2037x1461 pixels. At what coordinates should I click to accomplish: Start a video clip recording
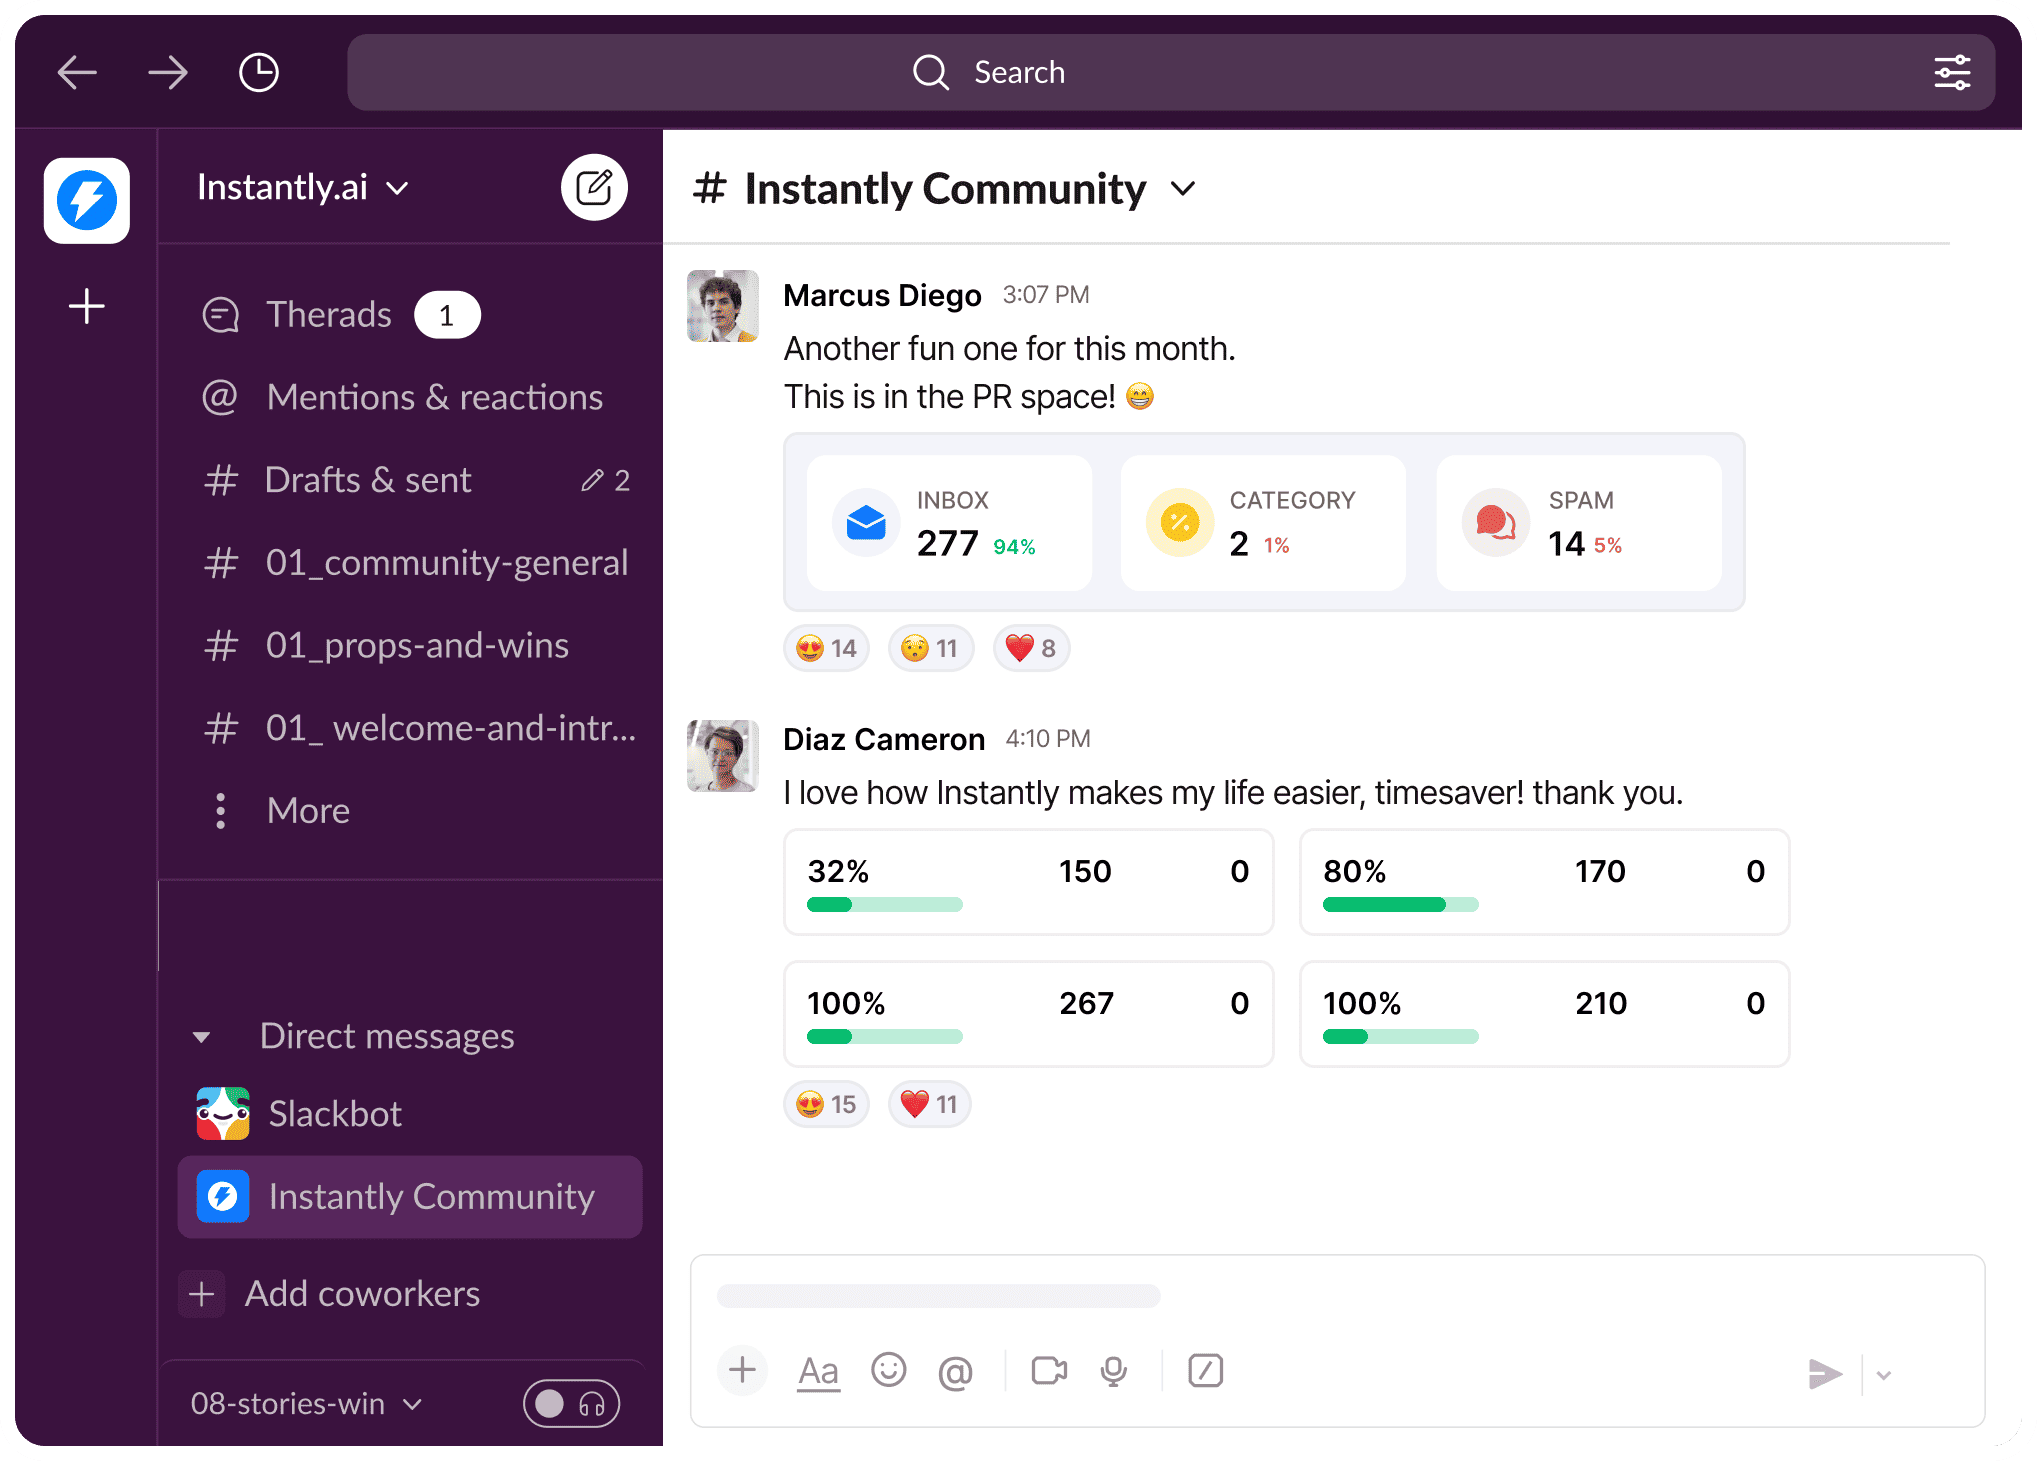[x=1048, y=1370]
